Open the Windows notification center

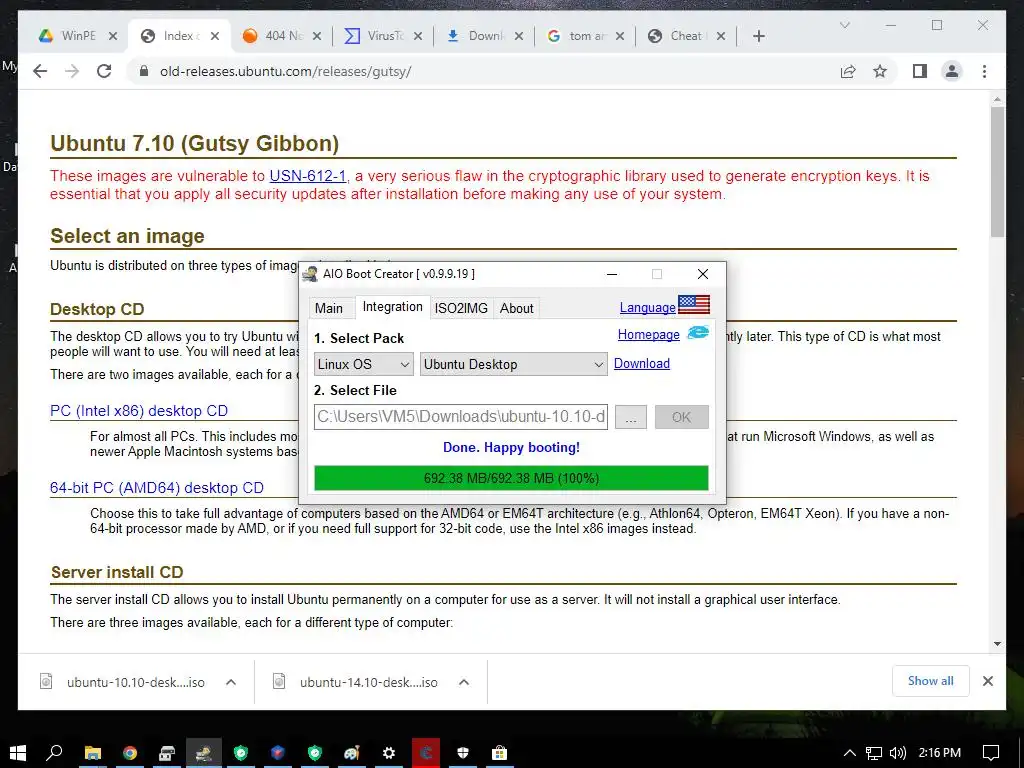(x=991, y=753)
